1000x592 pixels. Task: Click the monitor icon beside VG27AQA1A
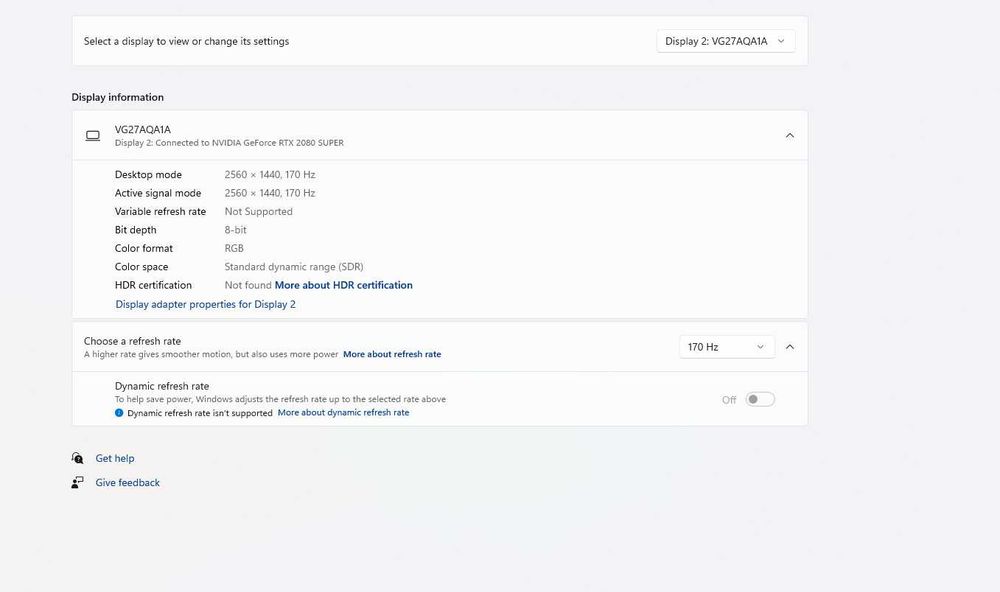pos(92,135)
